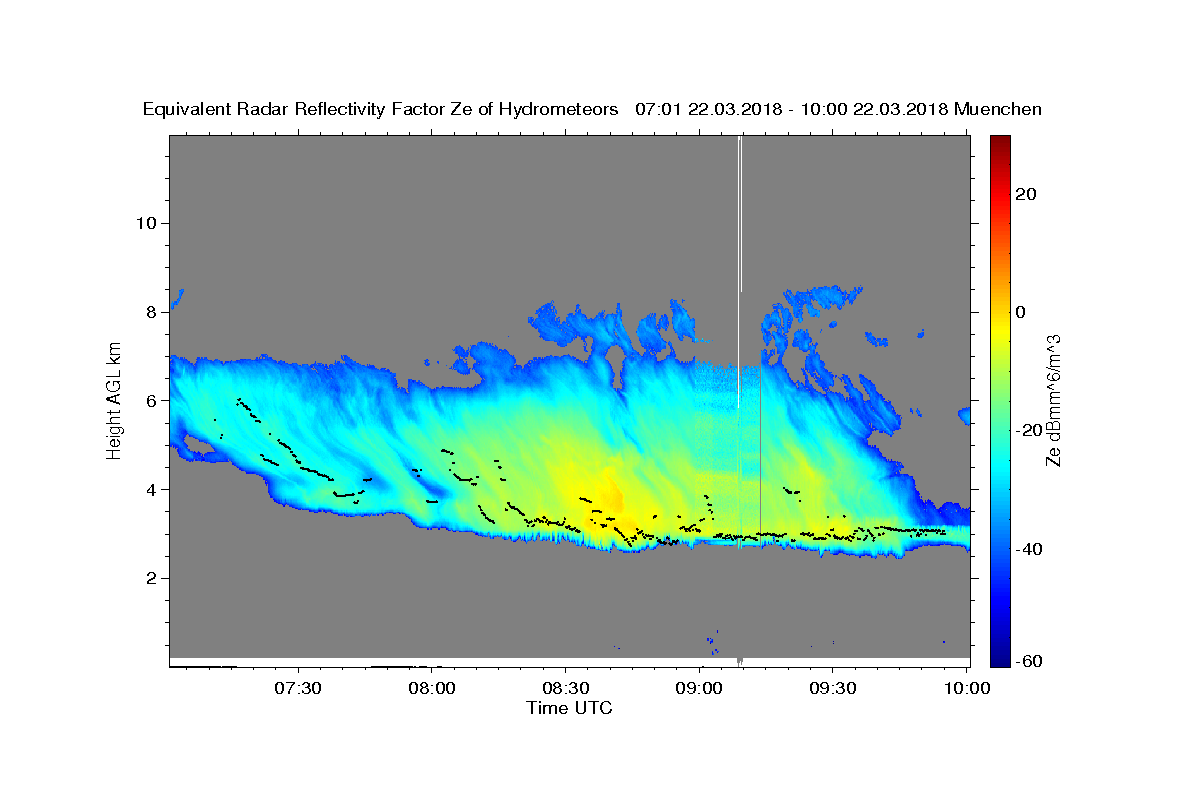Viewport: 1200px width, 800px height.
Task: Click the 'Height AGL km' axis label
Action: coord(114,400)
